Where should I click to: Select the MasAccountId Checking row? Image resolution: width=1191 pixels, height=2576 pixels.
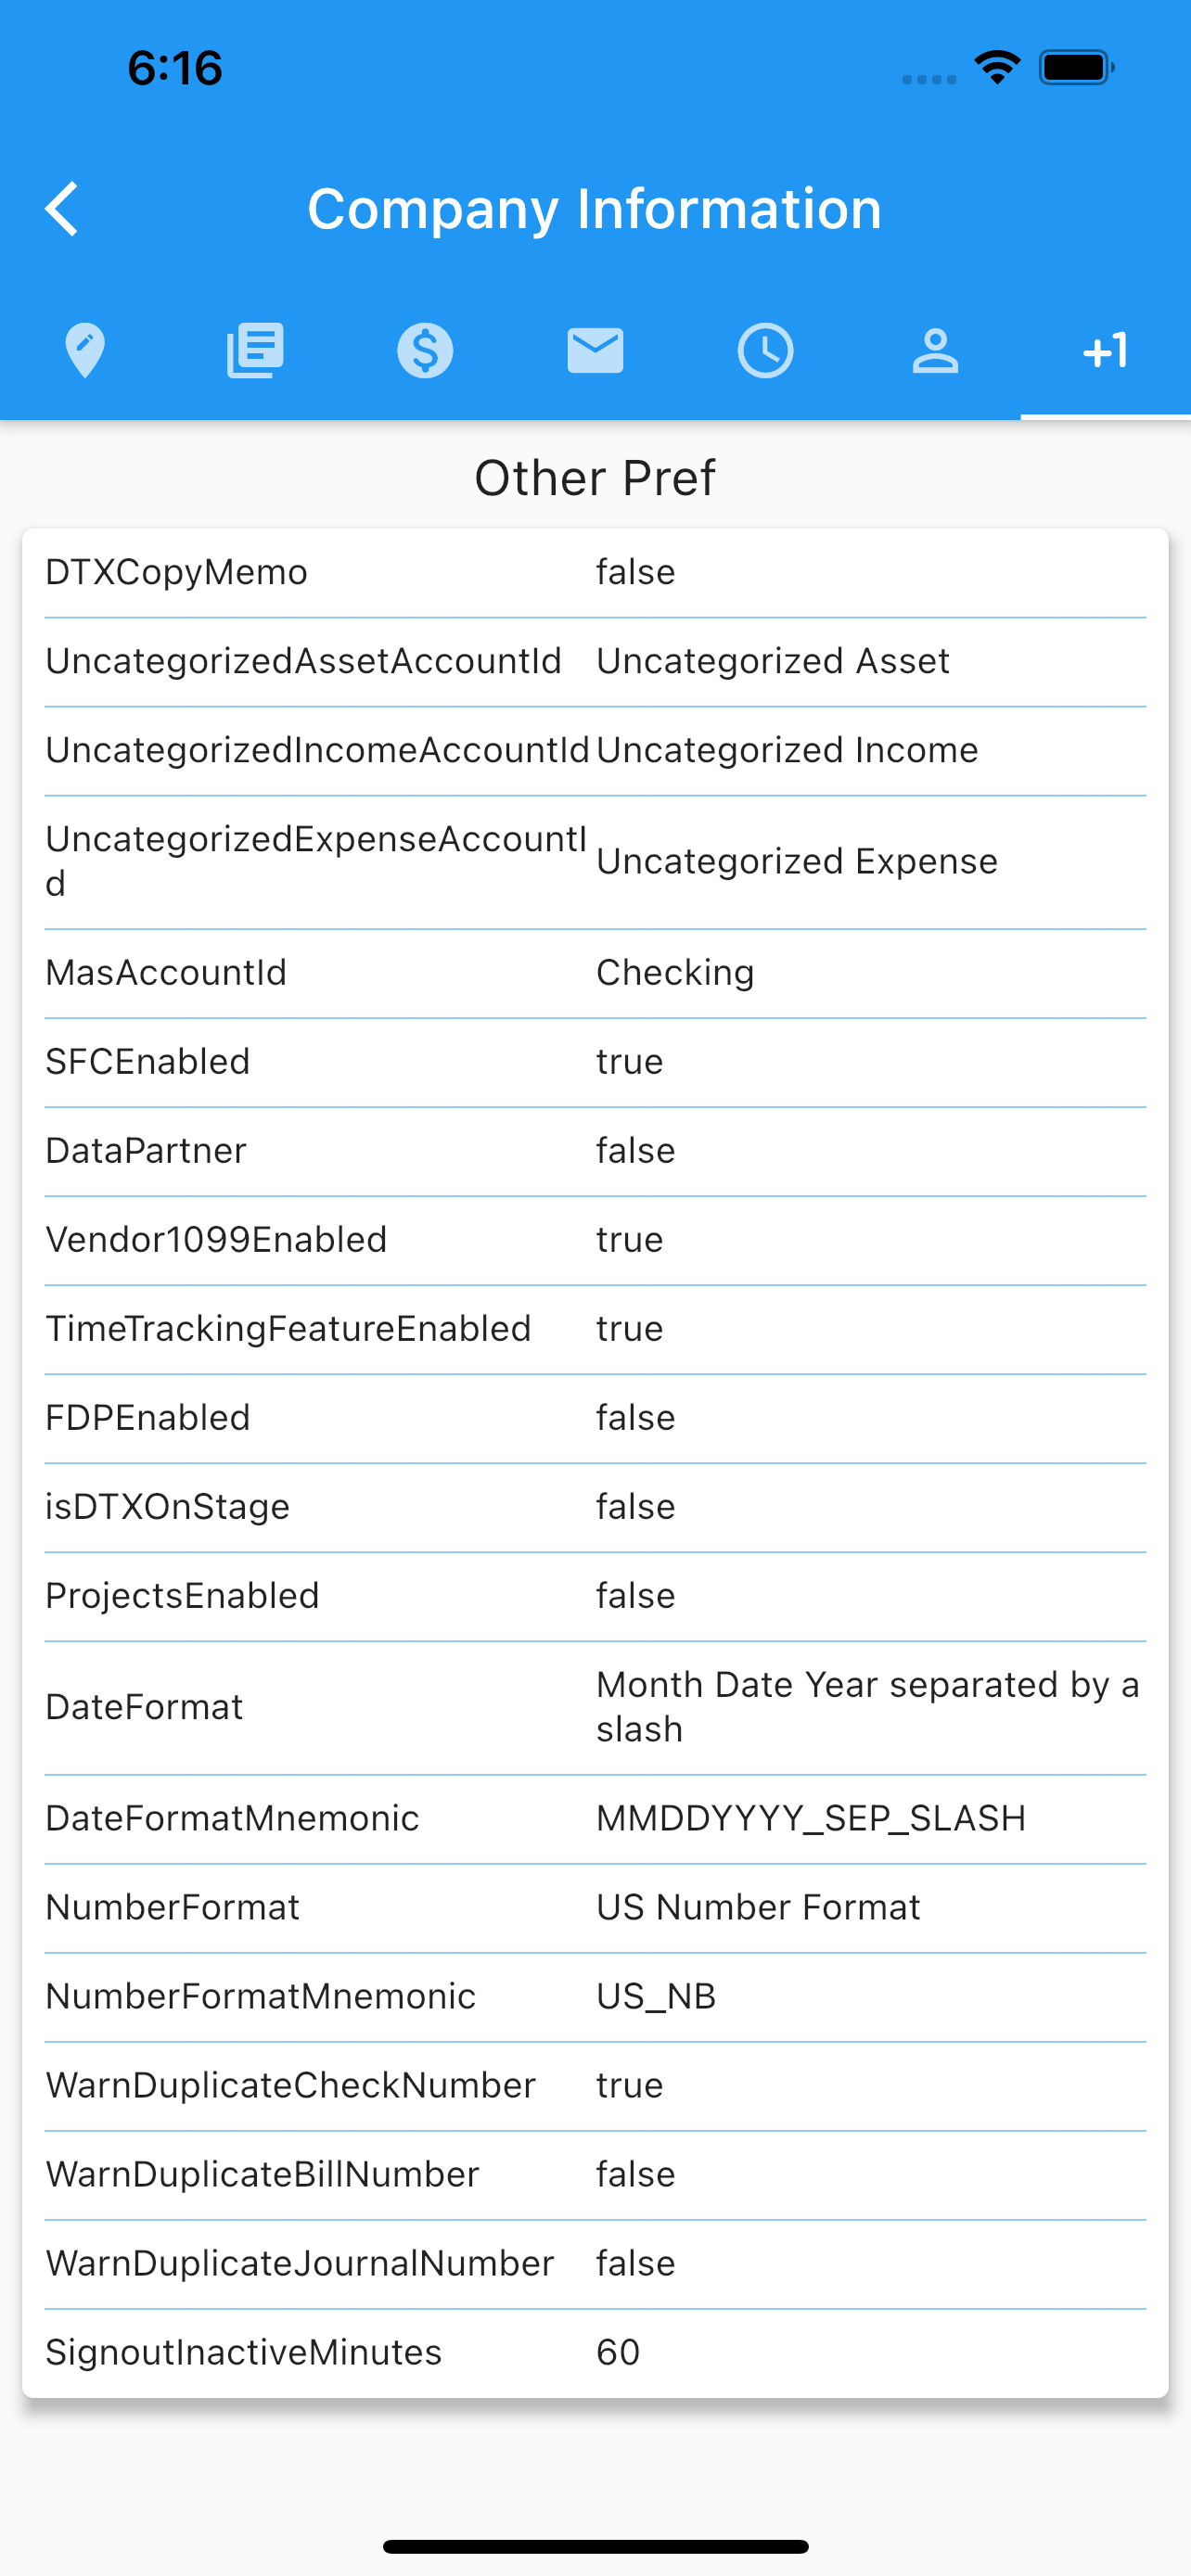coord(595,973)
